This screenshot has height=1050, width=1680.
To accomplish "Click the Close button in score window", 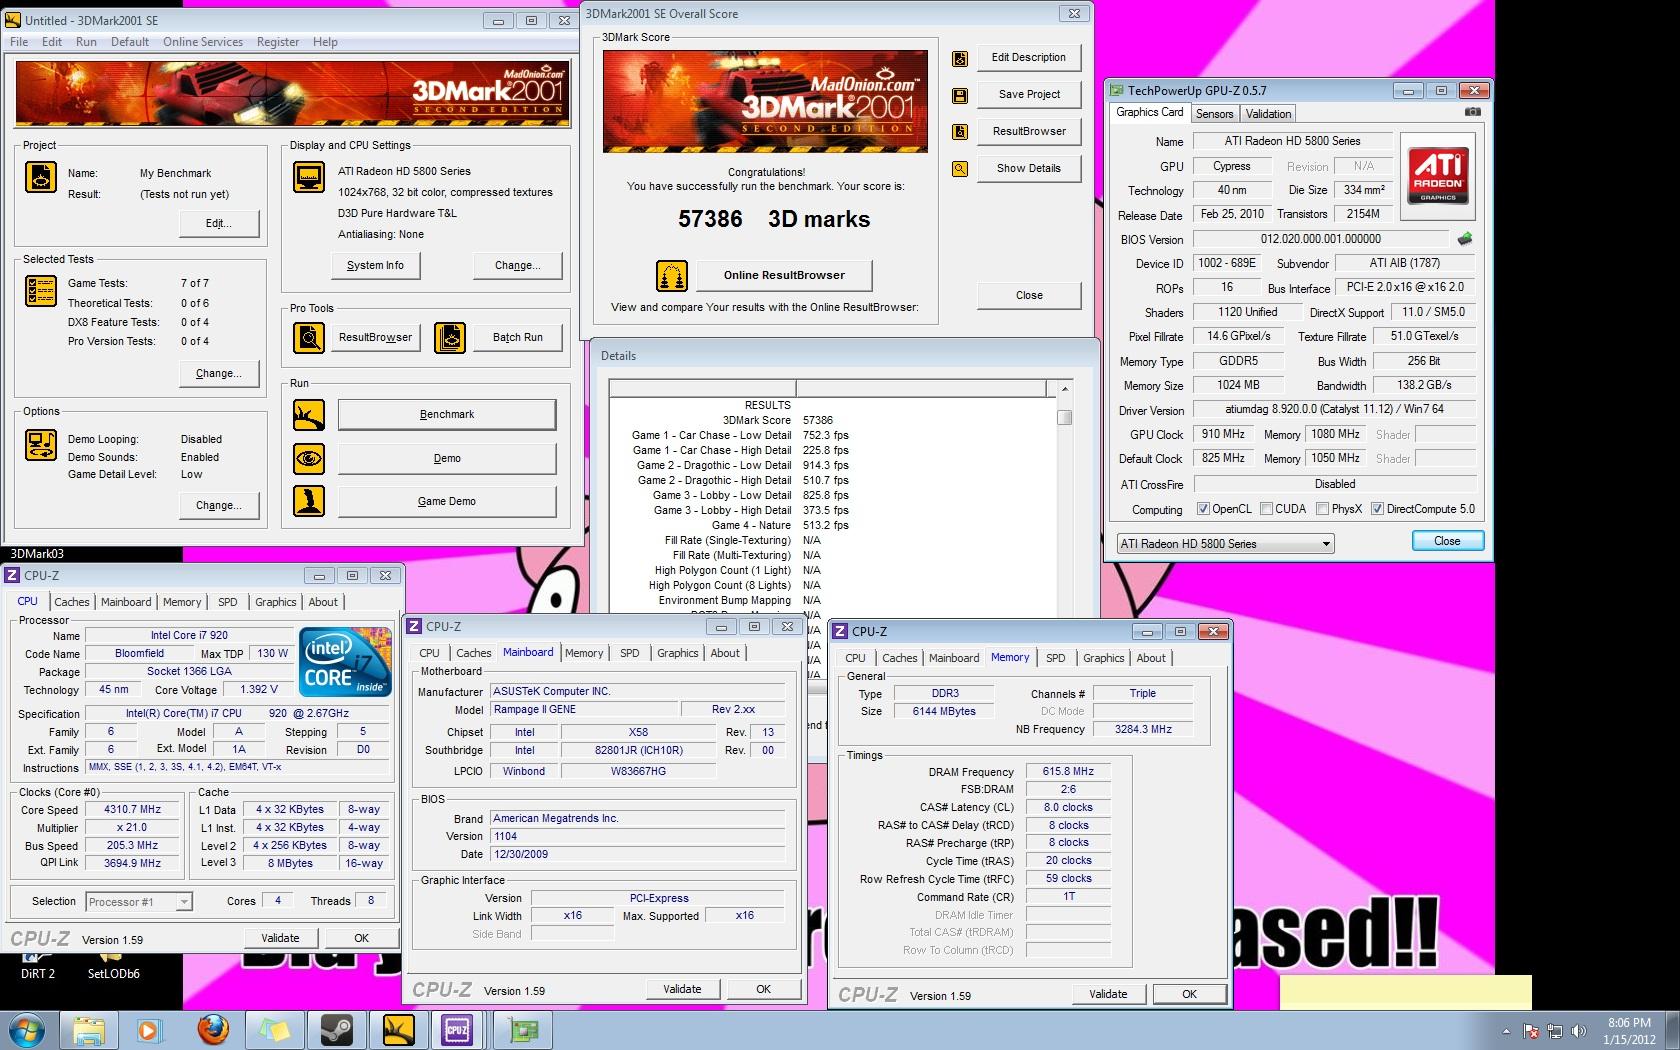I will 1029,296.
